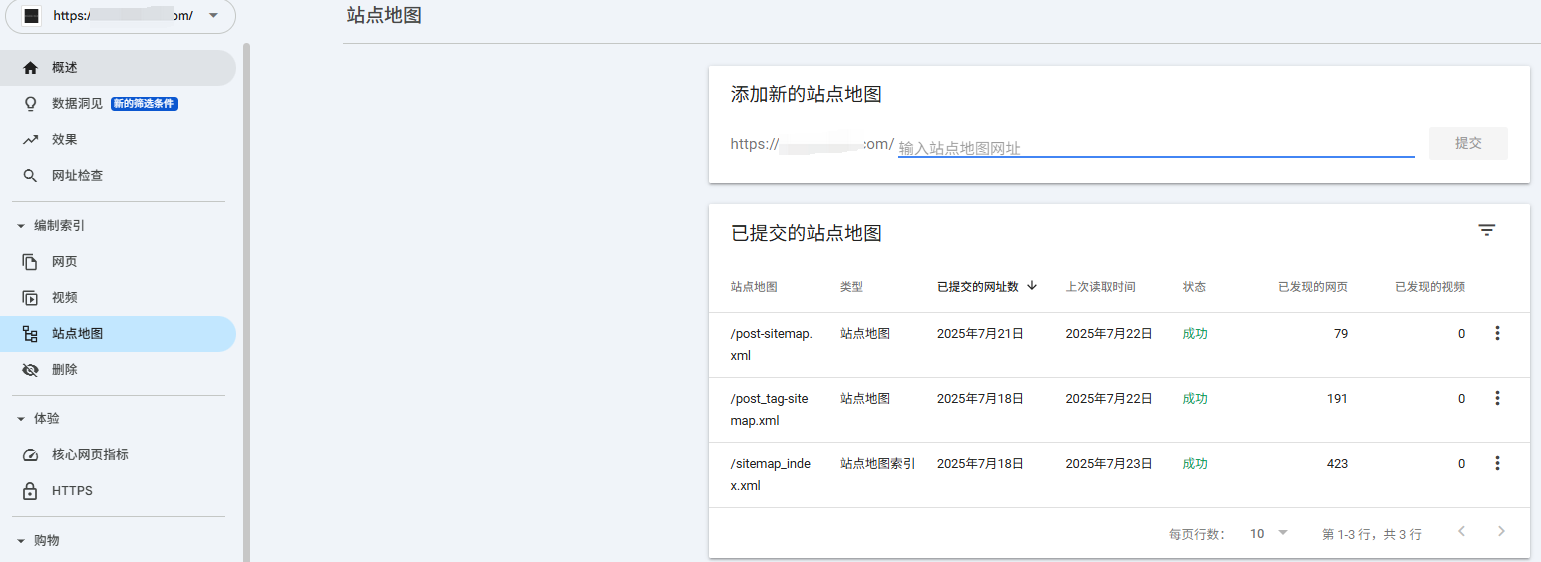Open HTTPS report in sidebar
The width and height of the screenshot is (1541, 562).
coord(118,491)
